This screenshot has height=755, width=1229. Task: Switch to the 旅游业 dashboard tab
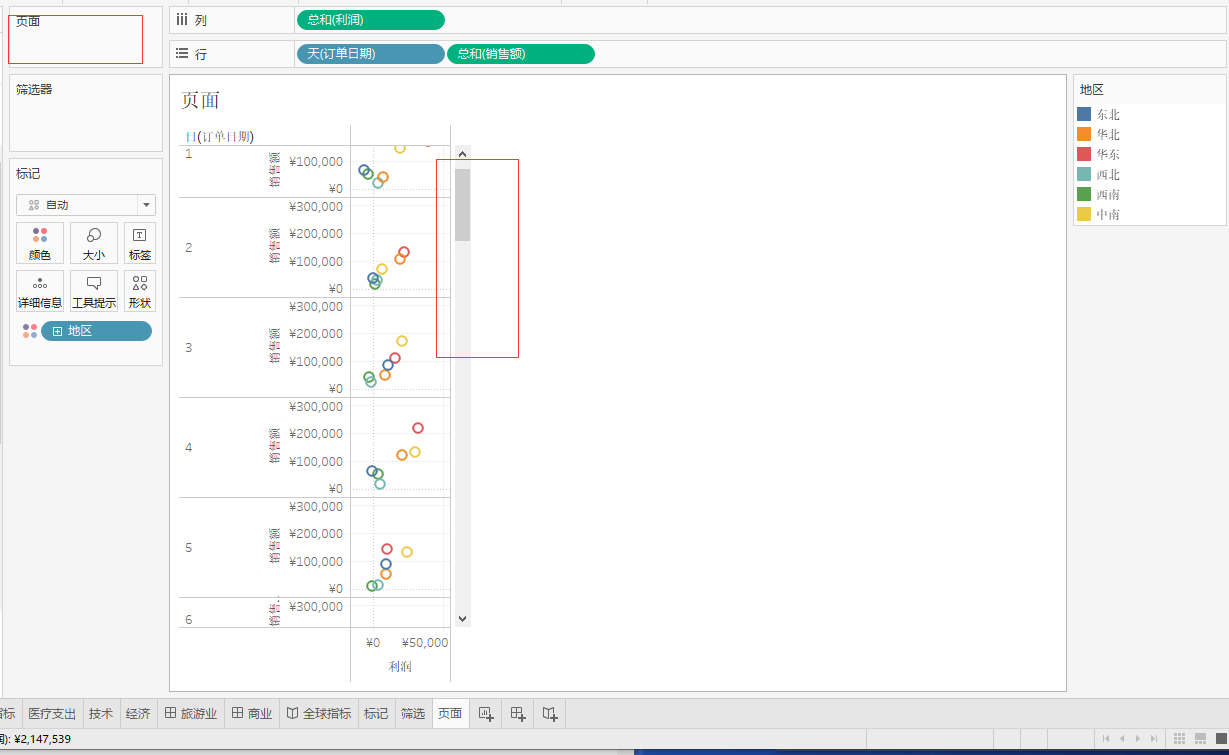(x=191, y=713)
